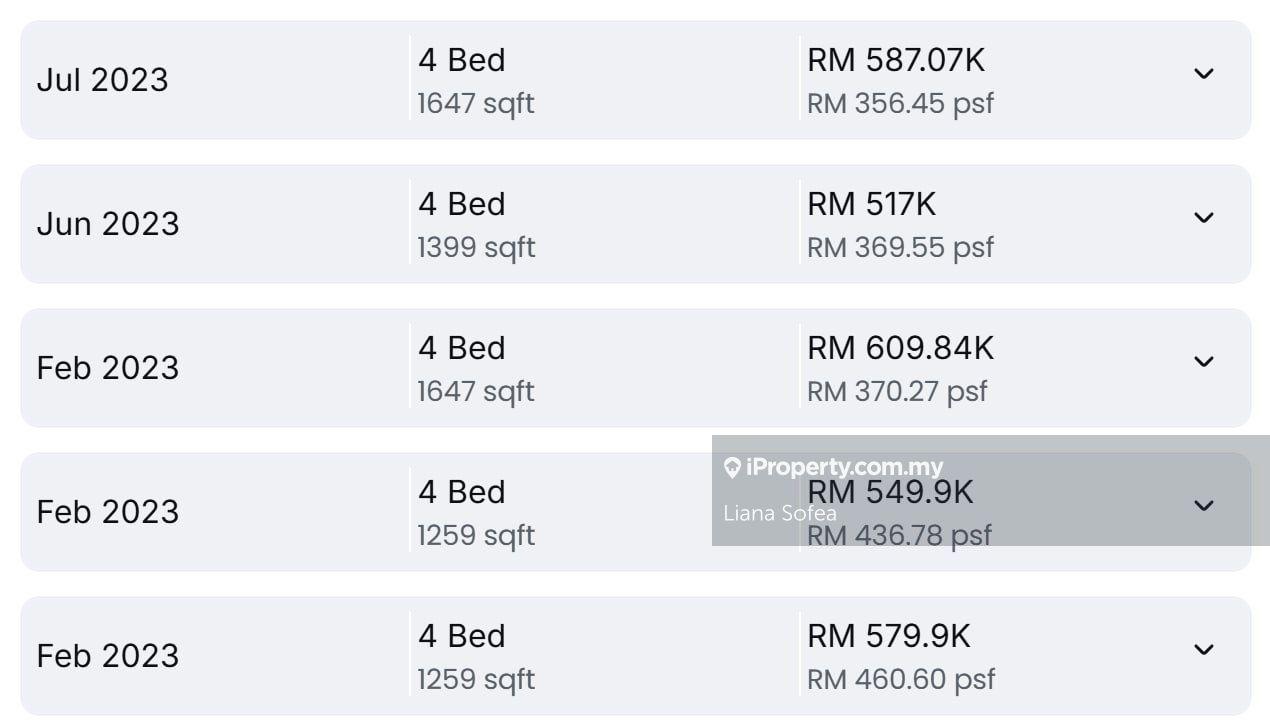Expand chevron on the RM 549.9K row
The width and height of the screenshot is (1270, 726).
pos(1204,506)
